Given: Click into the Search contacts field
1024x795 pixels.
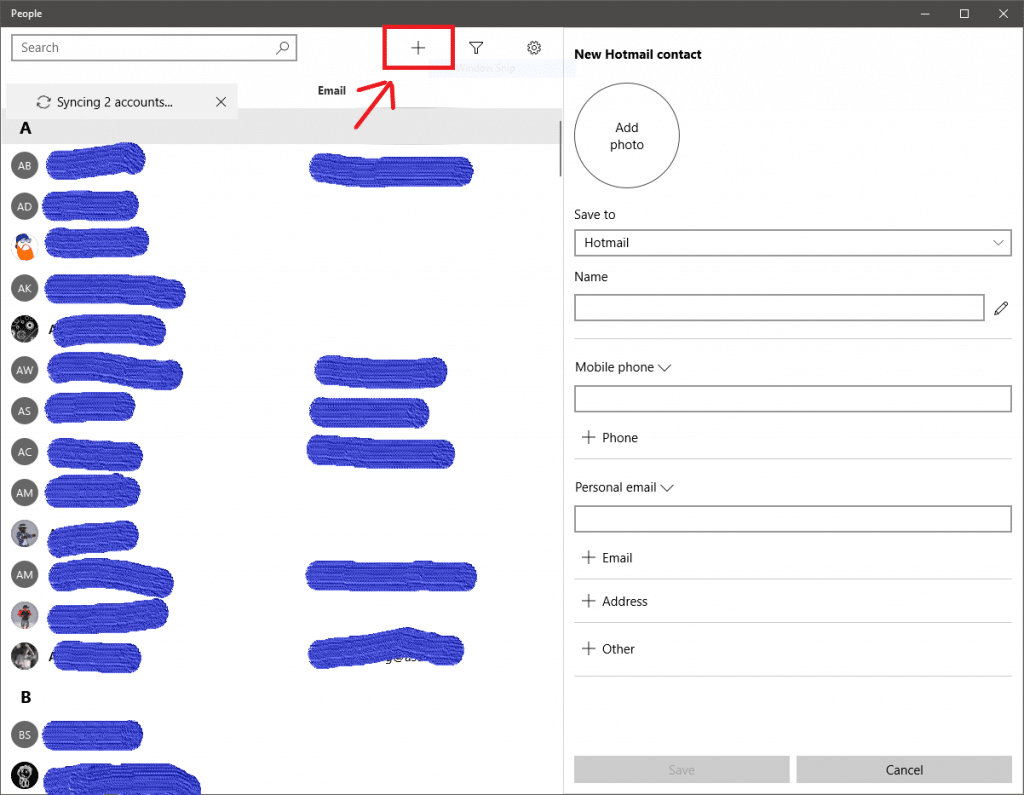Looking at the screenshot, I should tap(154, 48).
